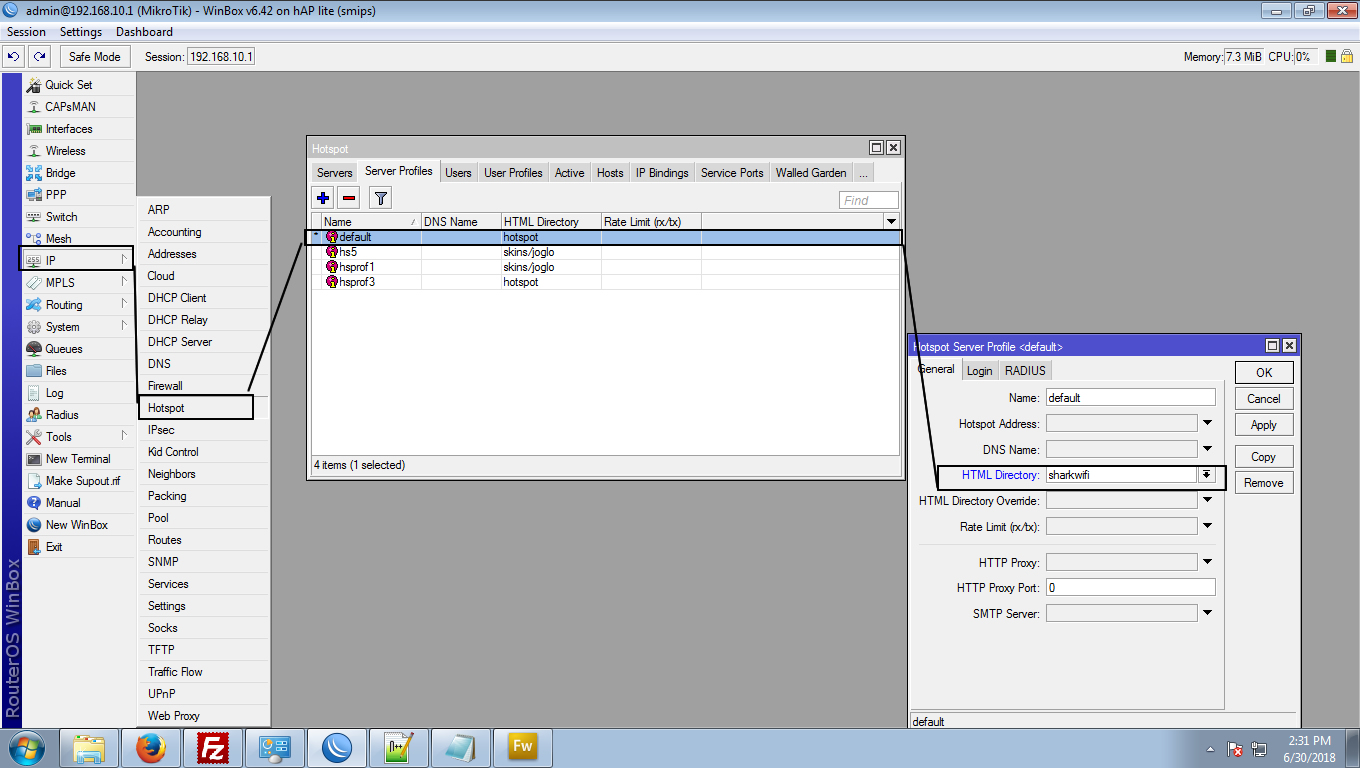This screenshot has width=1360, height=768.
Task: Open PPP in sidebar
Action: click(78, 195)
